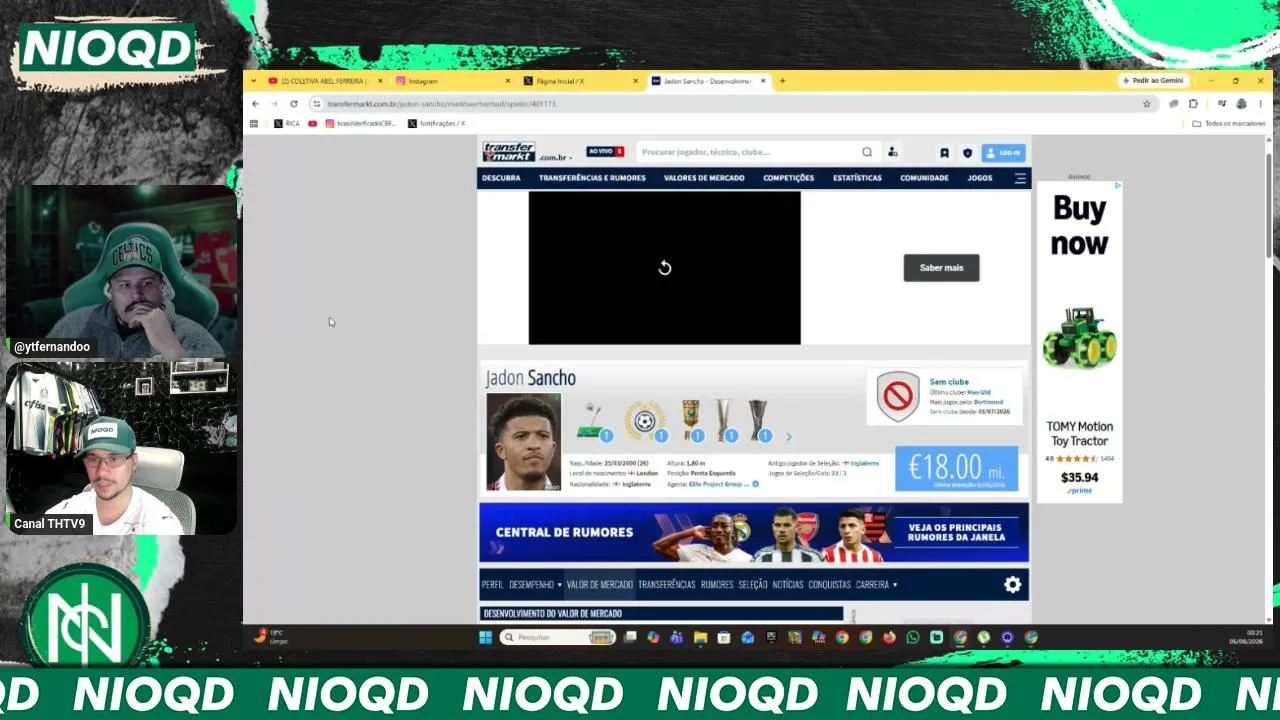Select the TRANSFERÊNCIAS player tab

point(667,585)
